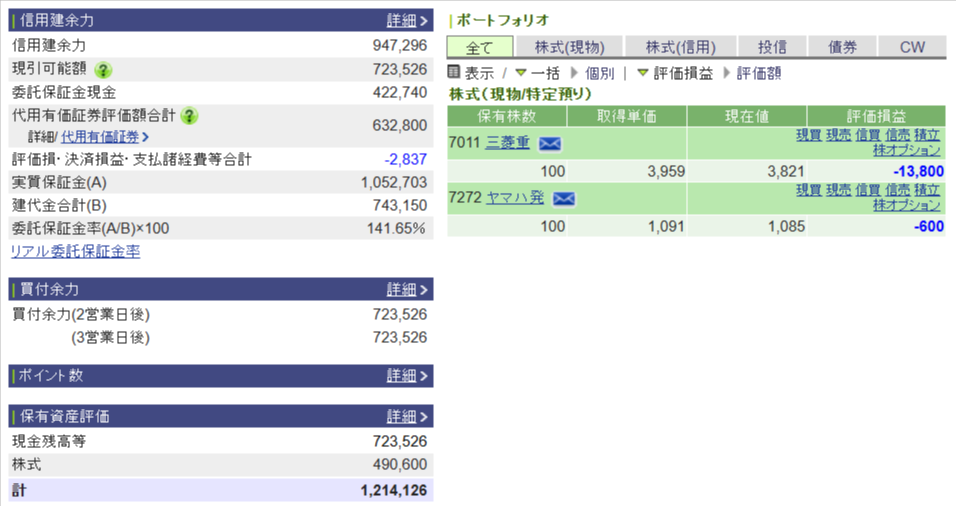
Task: Switch to CW tab
Action: tap(912, 47)
